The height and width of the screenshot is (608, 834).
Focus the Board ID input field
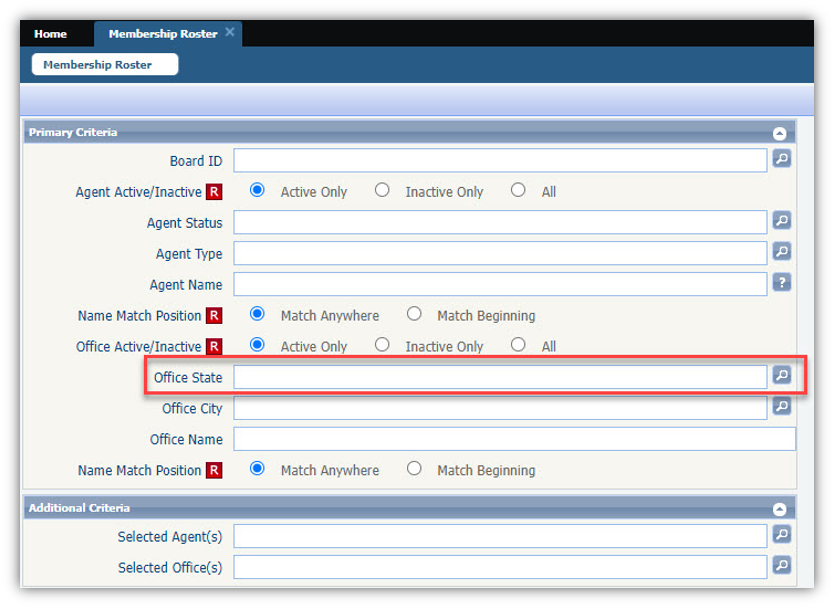pyautogui.click(x=500, y=160)
